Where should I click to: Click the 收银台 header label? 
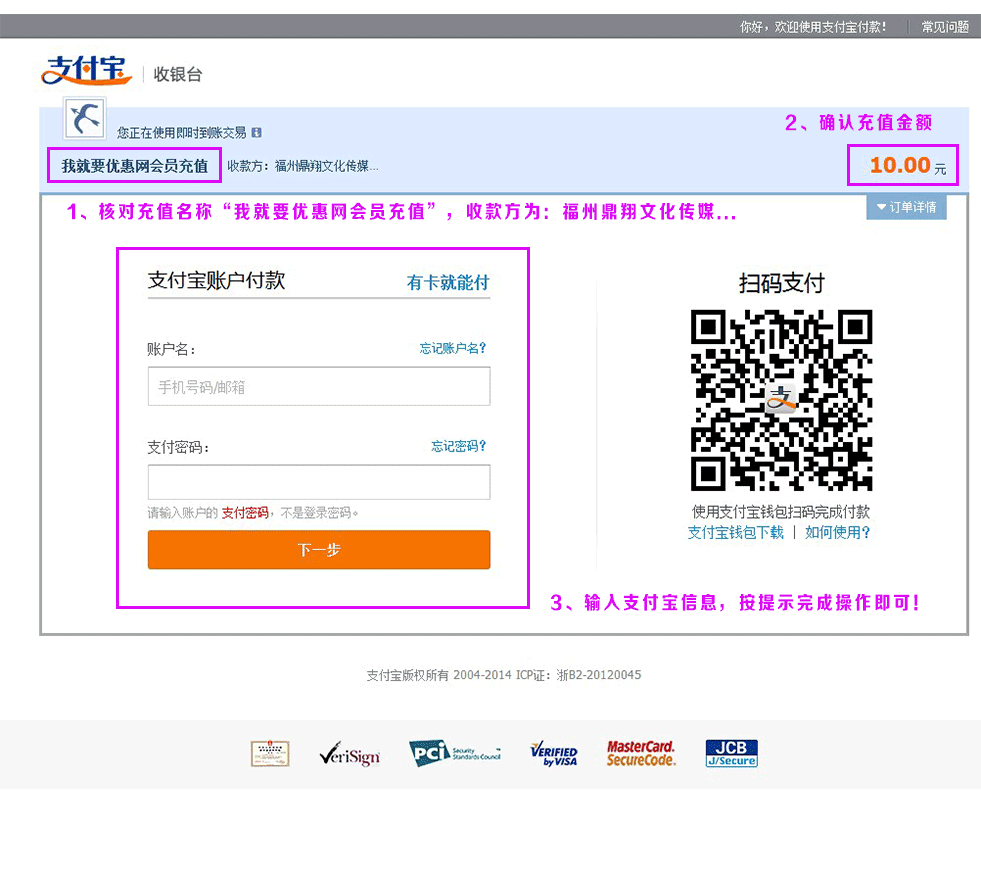click(x=178, y=74)
